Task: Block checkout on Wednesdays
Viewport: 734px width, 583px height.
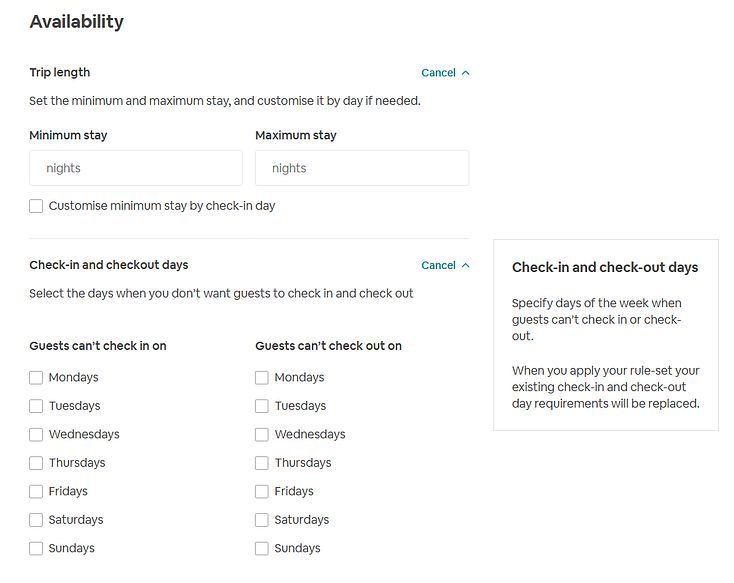Action: point(262,435)
